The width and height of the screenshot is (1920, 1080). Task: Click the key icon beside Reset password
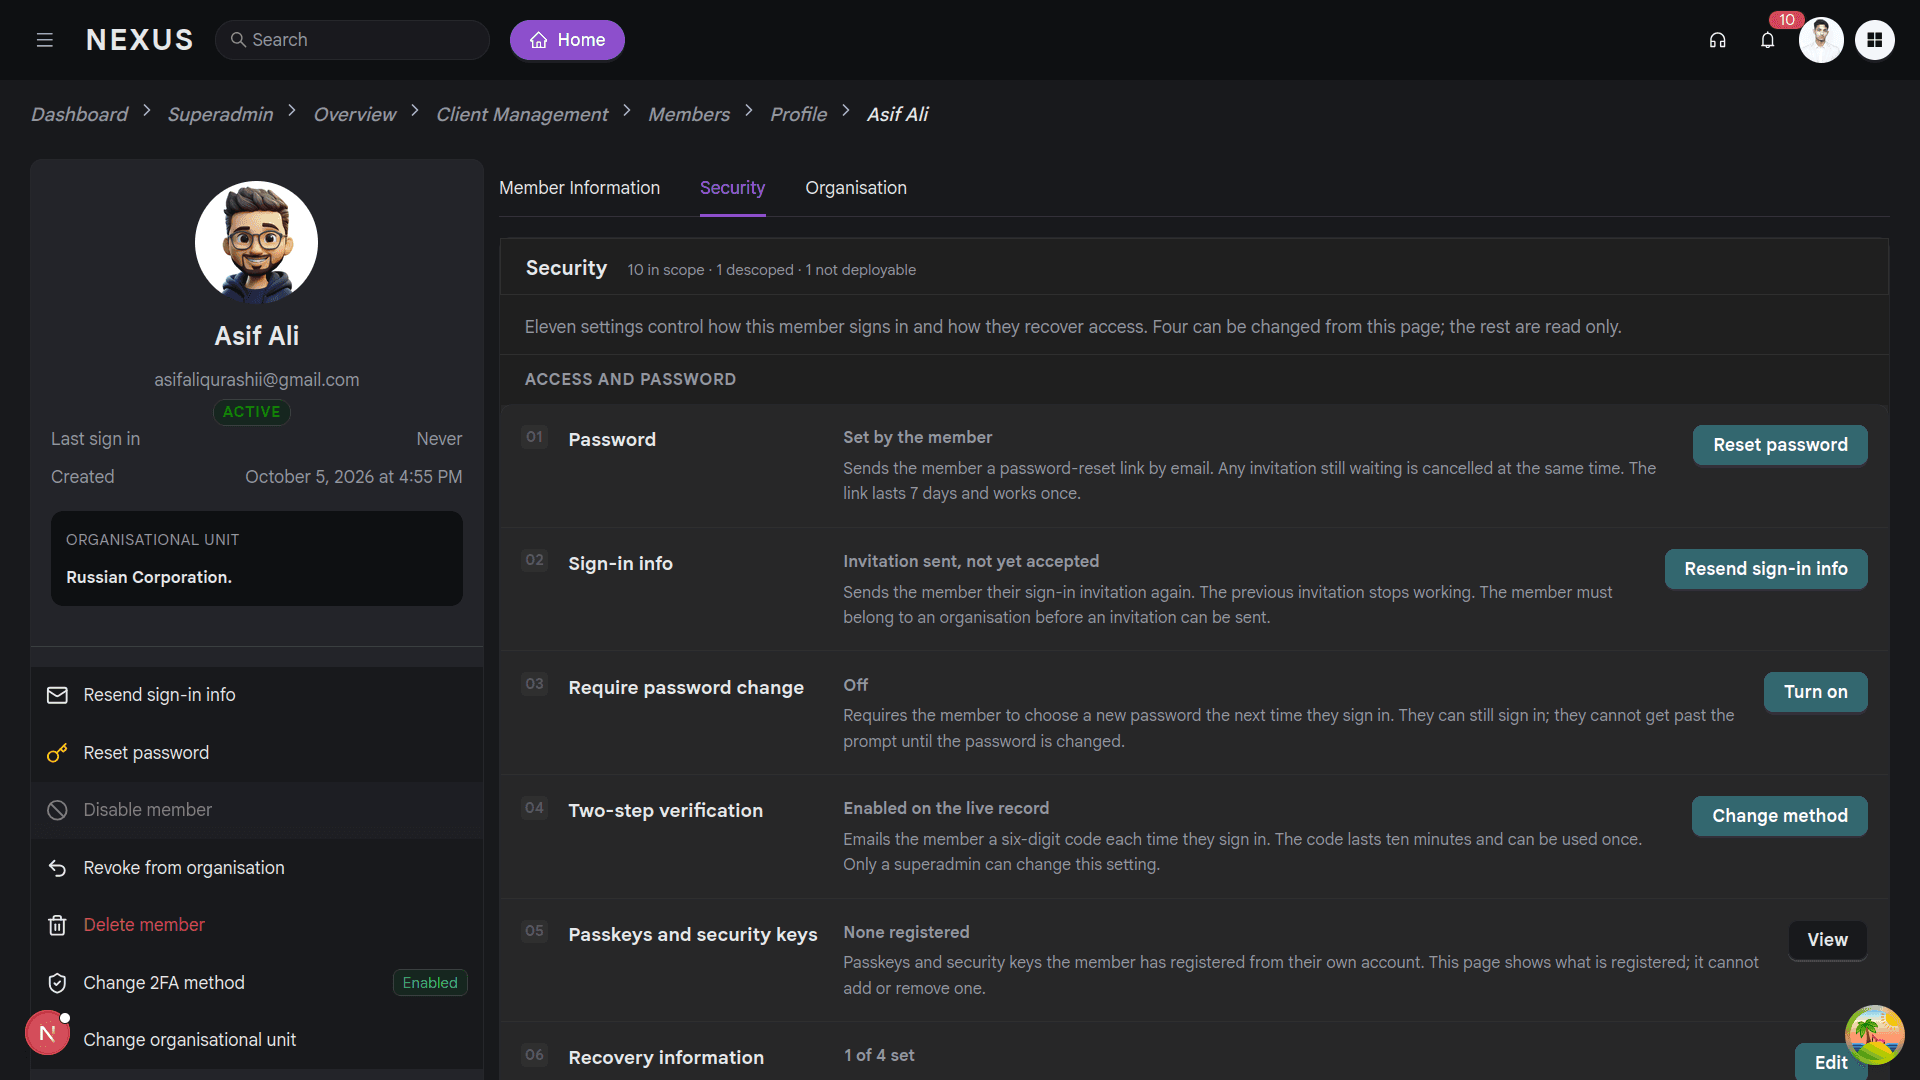pyautogui.click(x=57, y=753)
